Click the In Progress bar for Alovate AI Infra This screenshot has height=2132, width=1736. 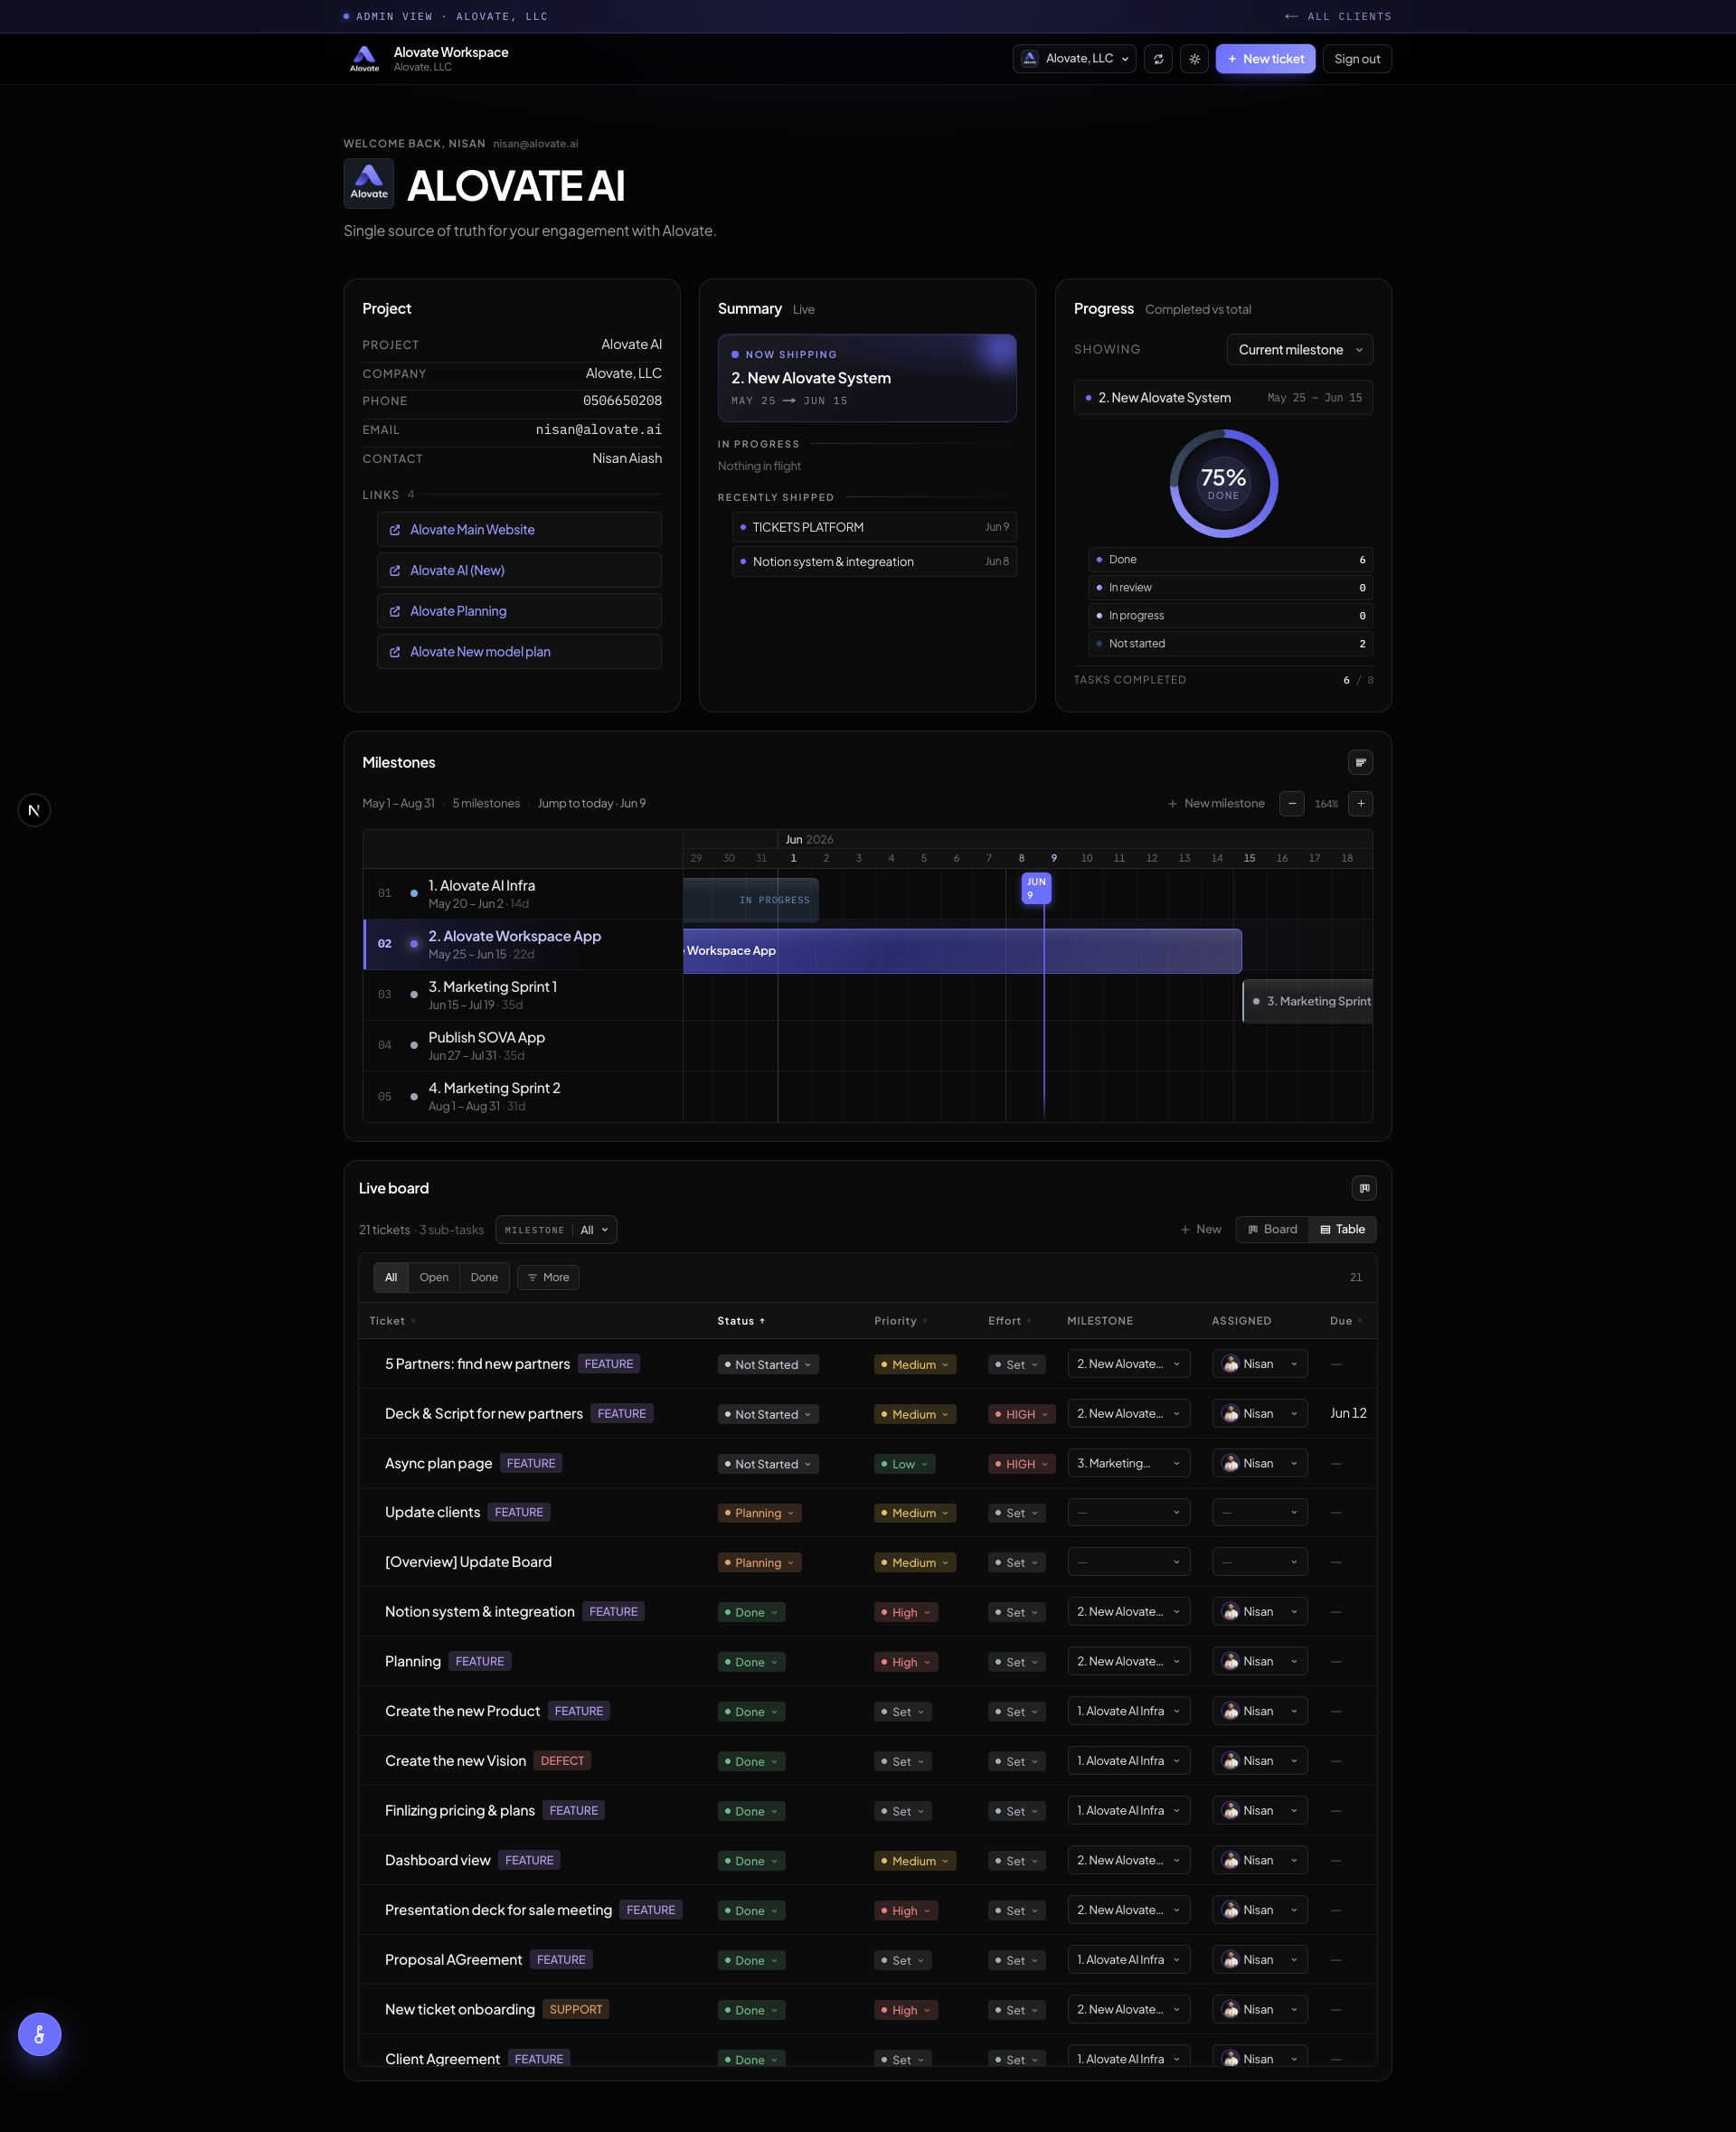coord(751,899)
